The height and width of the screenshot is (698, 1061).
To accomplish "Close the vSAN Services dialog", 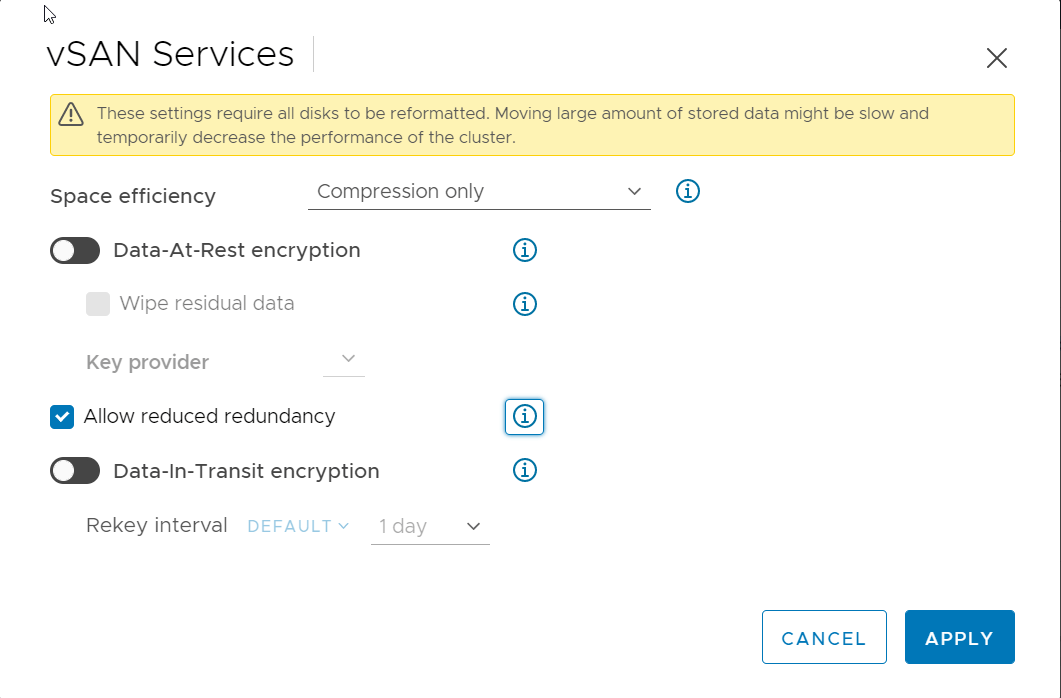I will point(996,58).
